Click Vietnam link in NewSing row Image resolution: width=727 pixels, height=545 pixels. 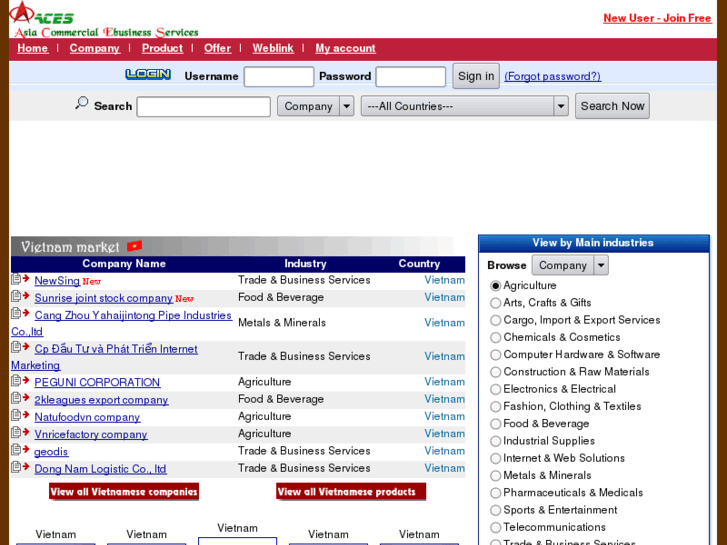click(x=445, y=280)
